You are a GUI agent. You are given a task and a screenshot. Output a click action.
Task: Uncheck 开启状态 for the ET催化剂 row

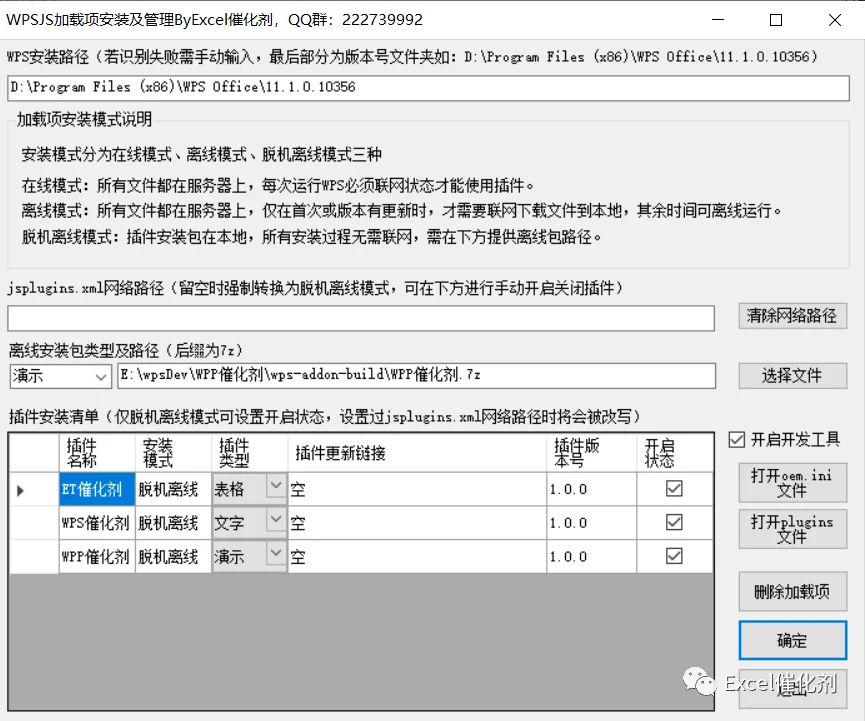(674, 488)
